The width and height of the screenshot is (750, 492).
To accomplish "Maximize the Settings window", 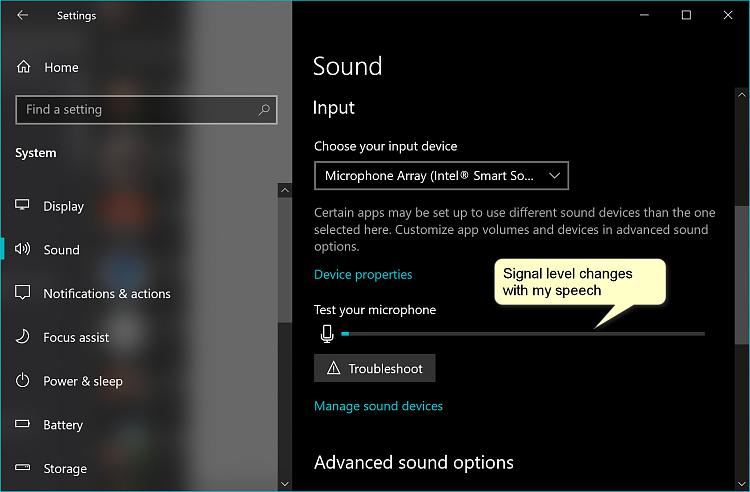I will click(x=686, y=15).
